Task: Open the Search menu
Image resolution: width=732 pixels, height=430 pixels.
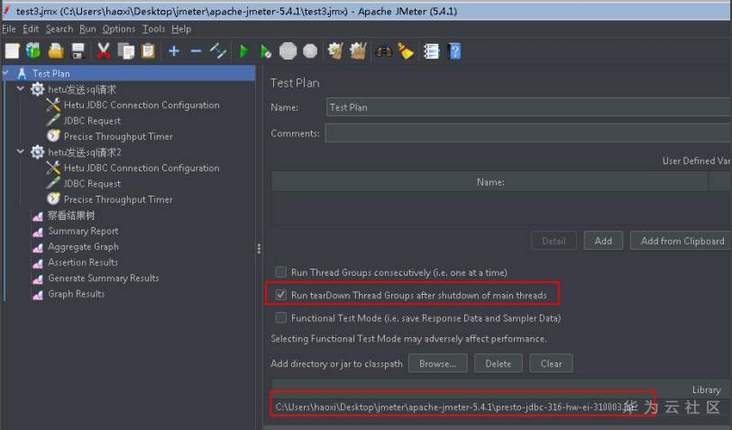Action: click(x=59, y=29)
